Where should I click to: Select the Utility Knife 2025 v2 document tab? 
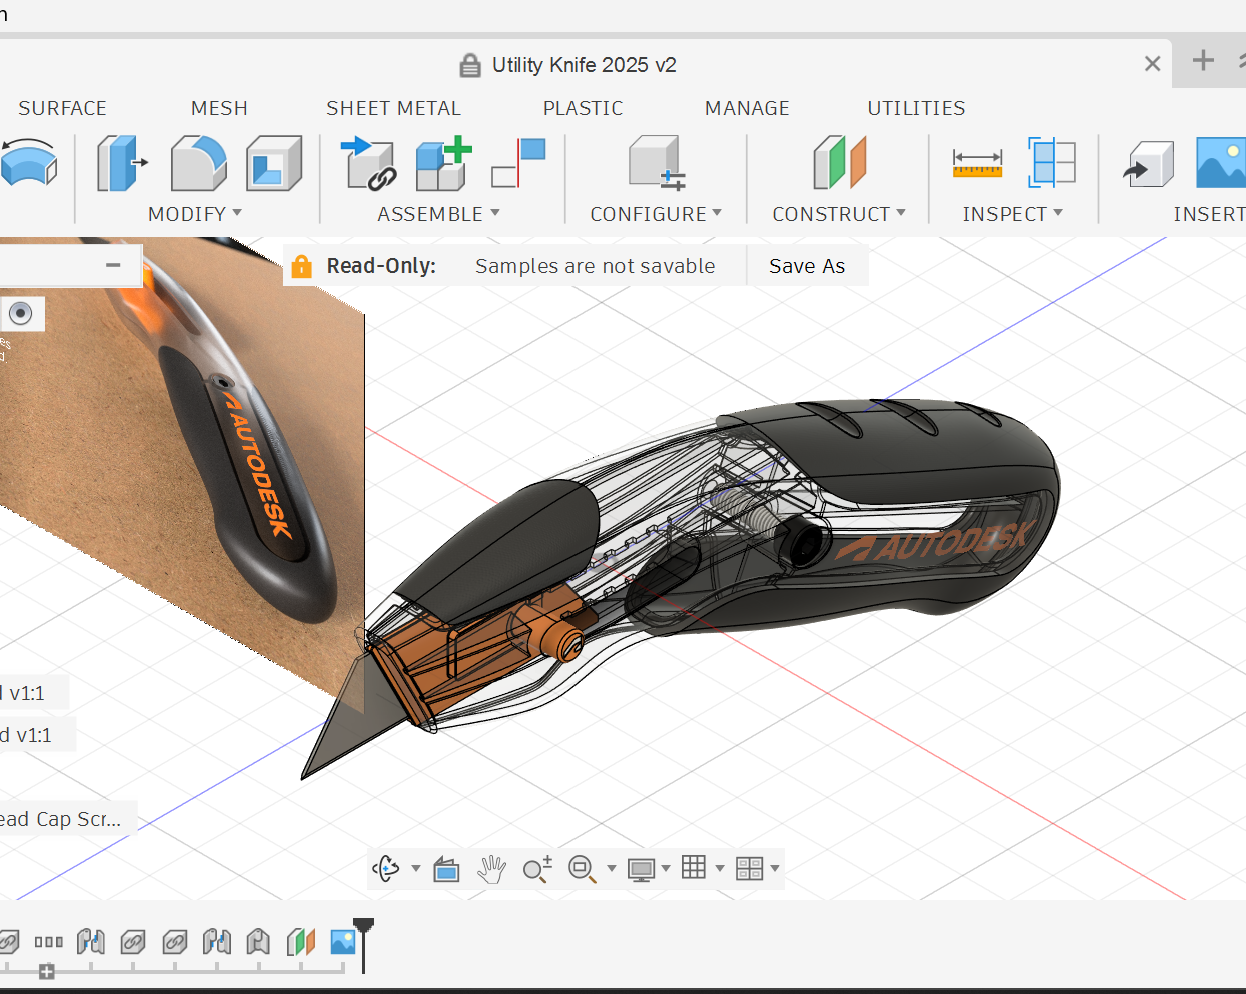coord(584,65)
